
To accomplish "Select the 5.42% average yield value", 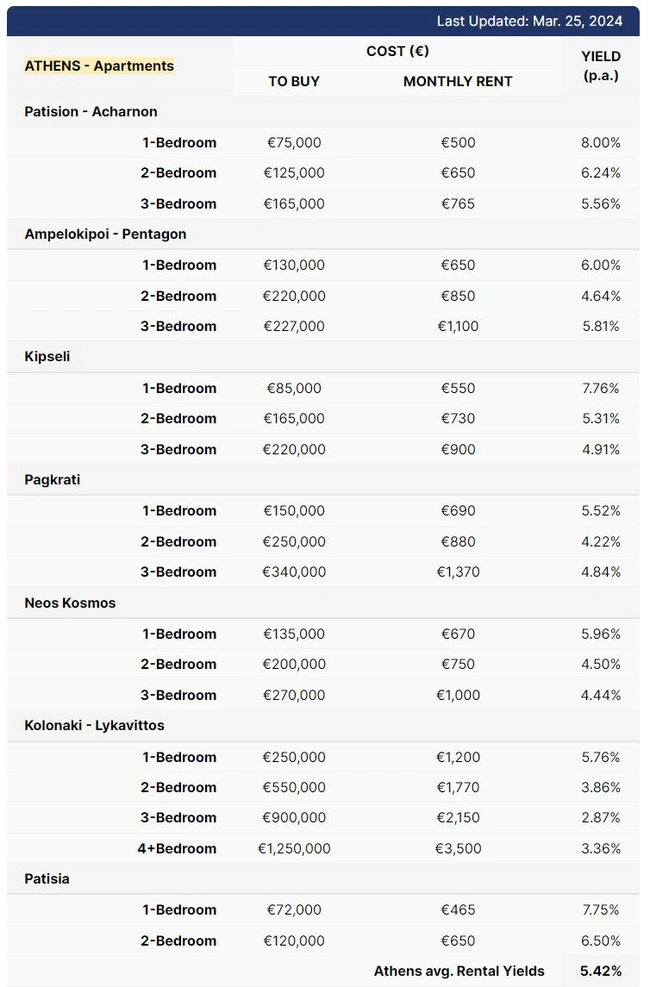I will tap(600, 971).
